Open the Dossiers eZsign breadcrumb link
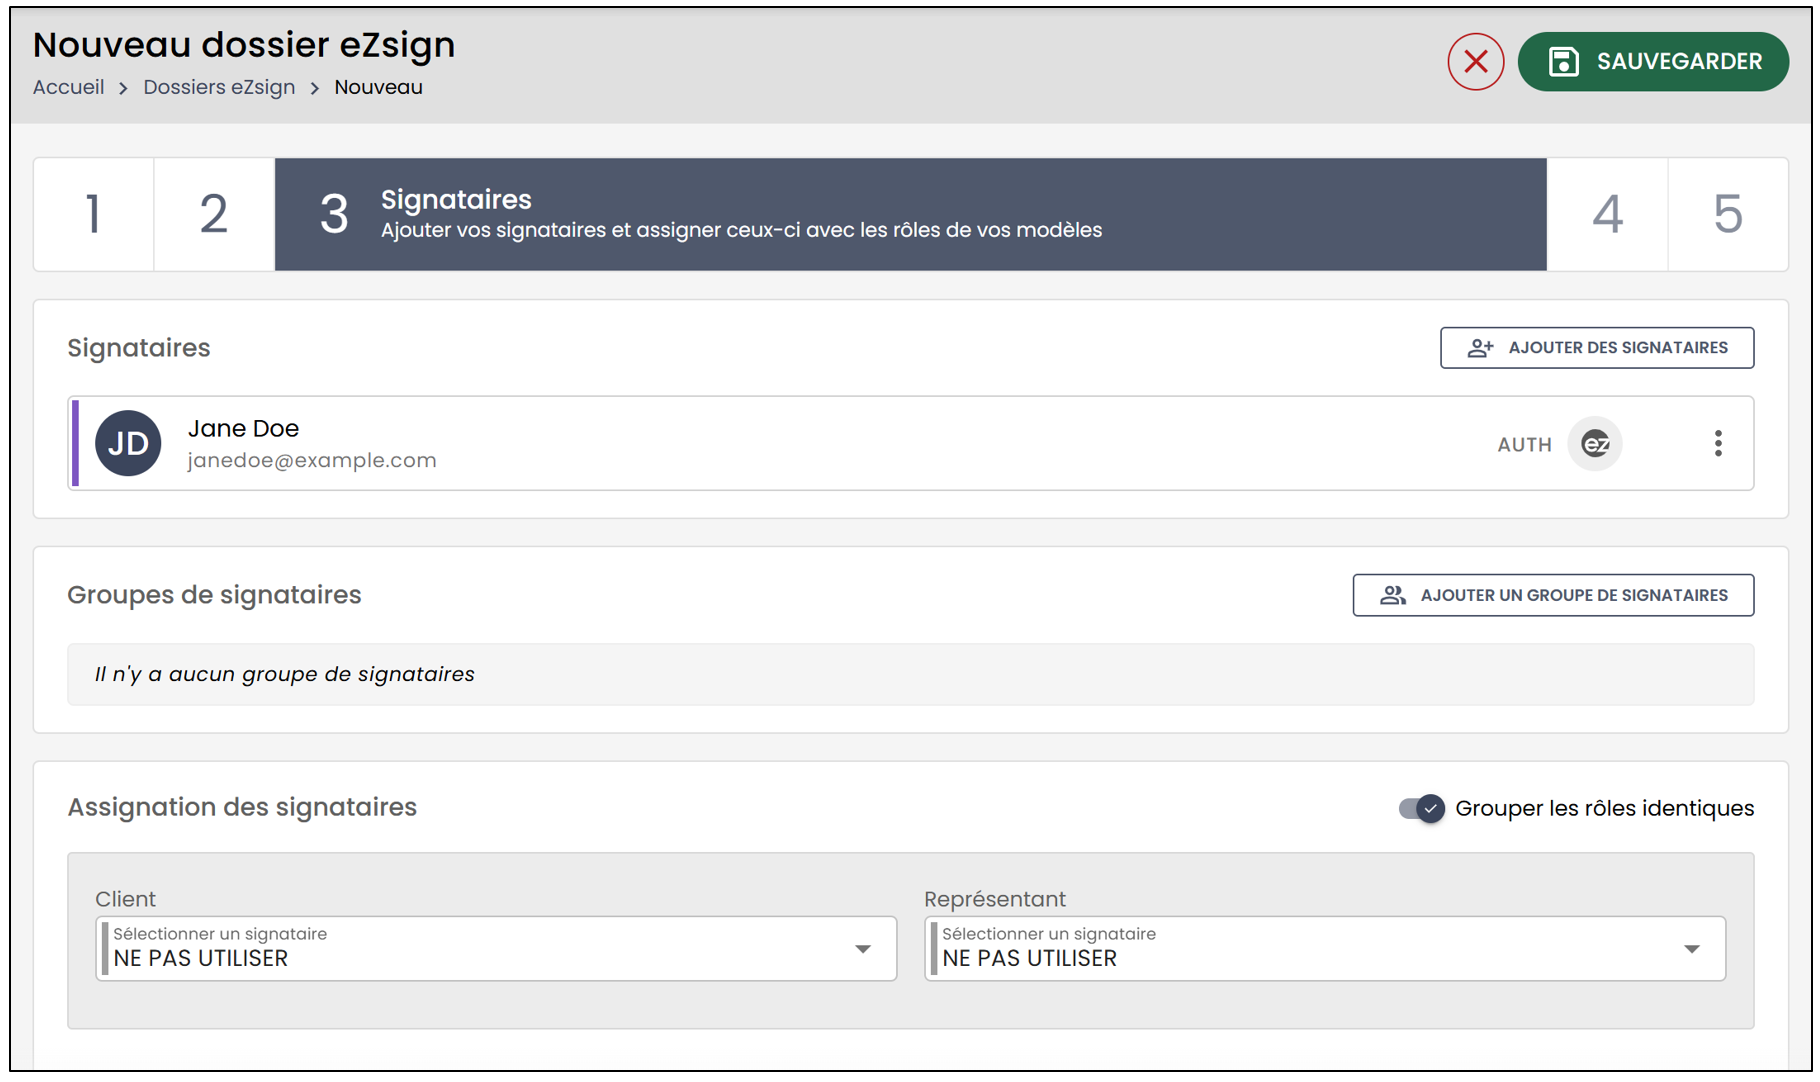 tap(219, 87)
